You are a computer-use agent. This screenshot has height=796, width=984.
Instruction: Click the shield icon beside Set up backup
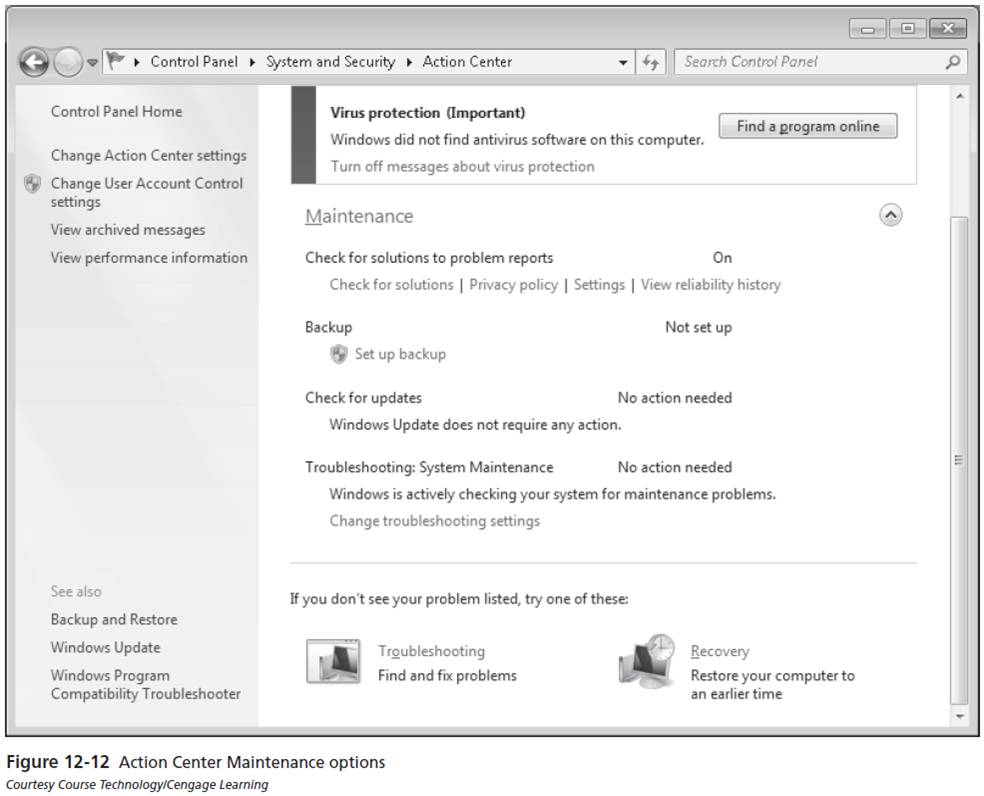pos(339,355)
